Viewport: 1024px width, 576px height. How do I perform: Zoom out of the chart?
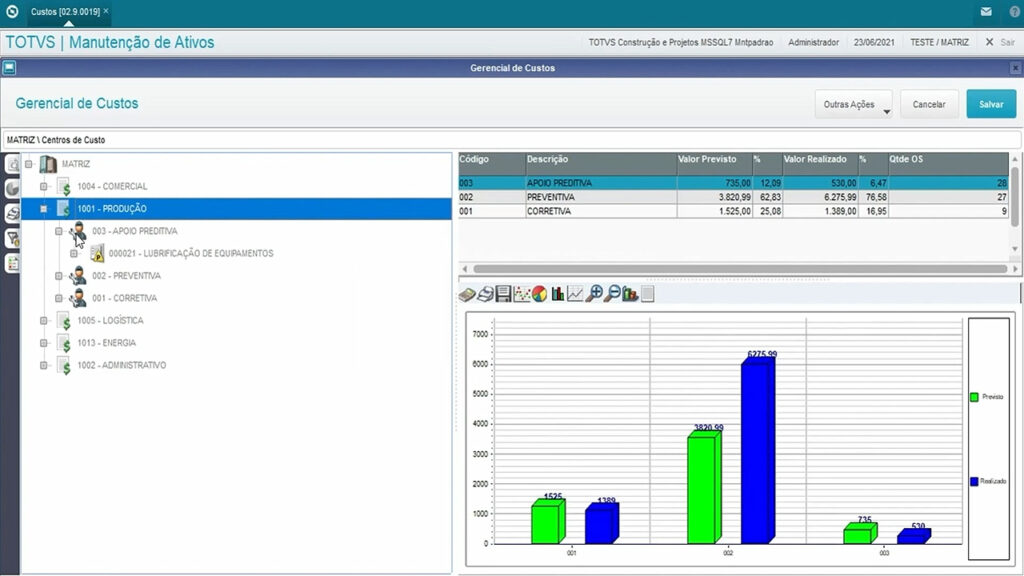coord(612,295)
